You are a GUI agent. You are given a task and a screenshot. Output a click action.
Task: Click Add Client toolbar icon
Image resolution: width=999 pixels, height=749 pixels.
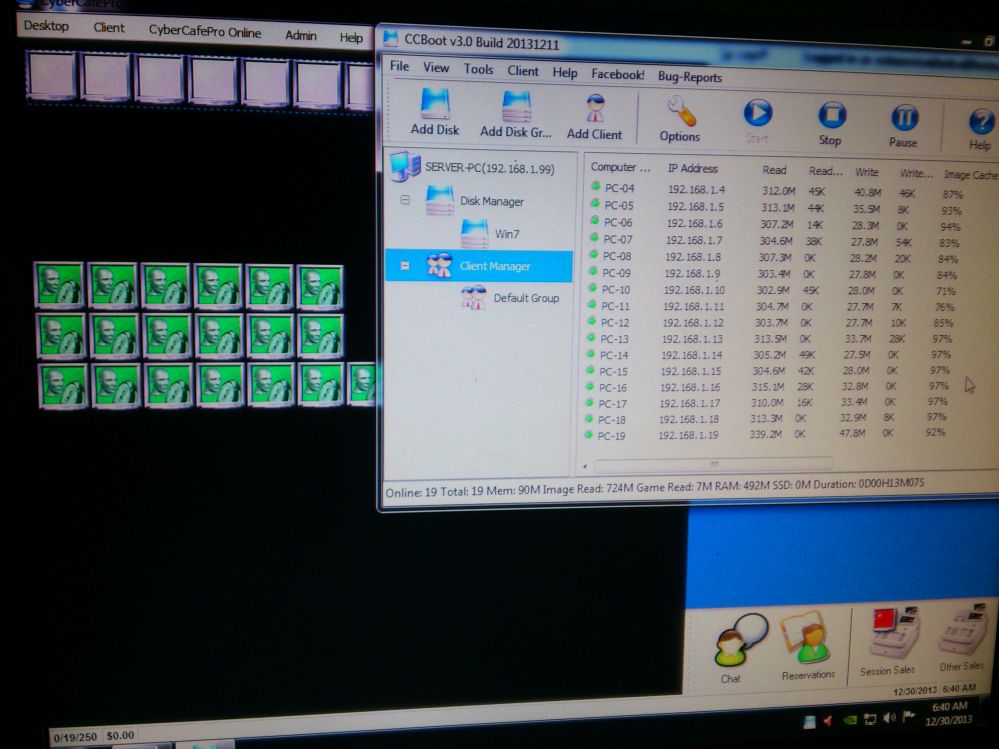point(594,117)
